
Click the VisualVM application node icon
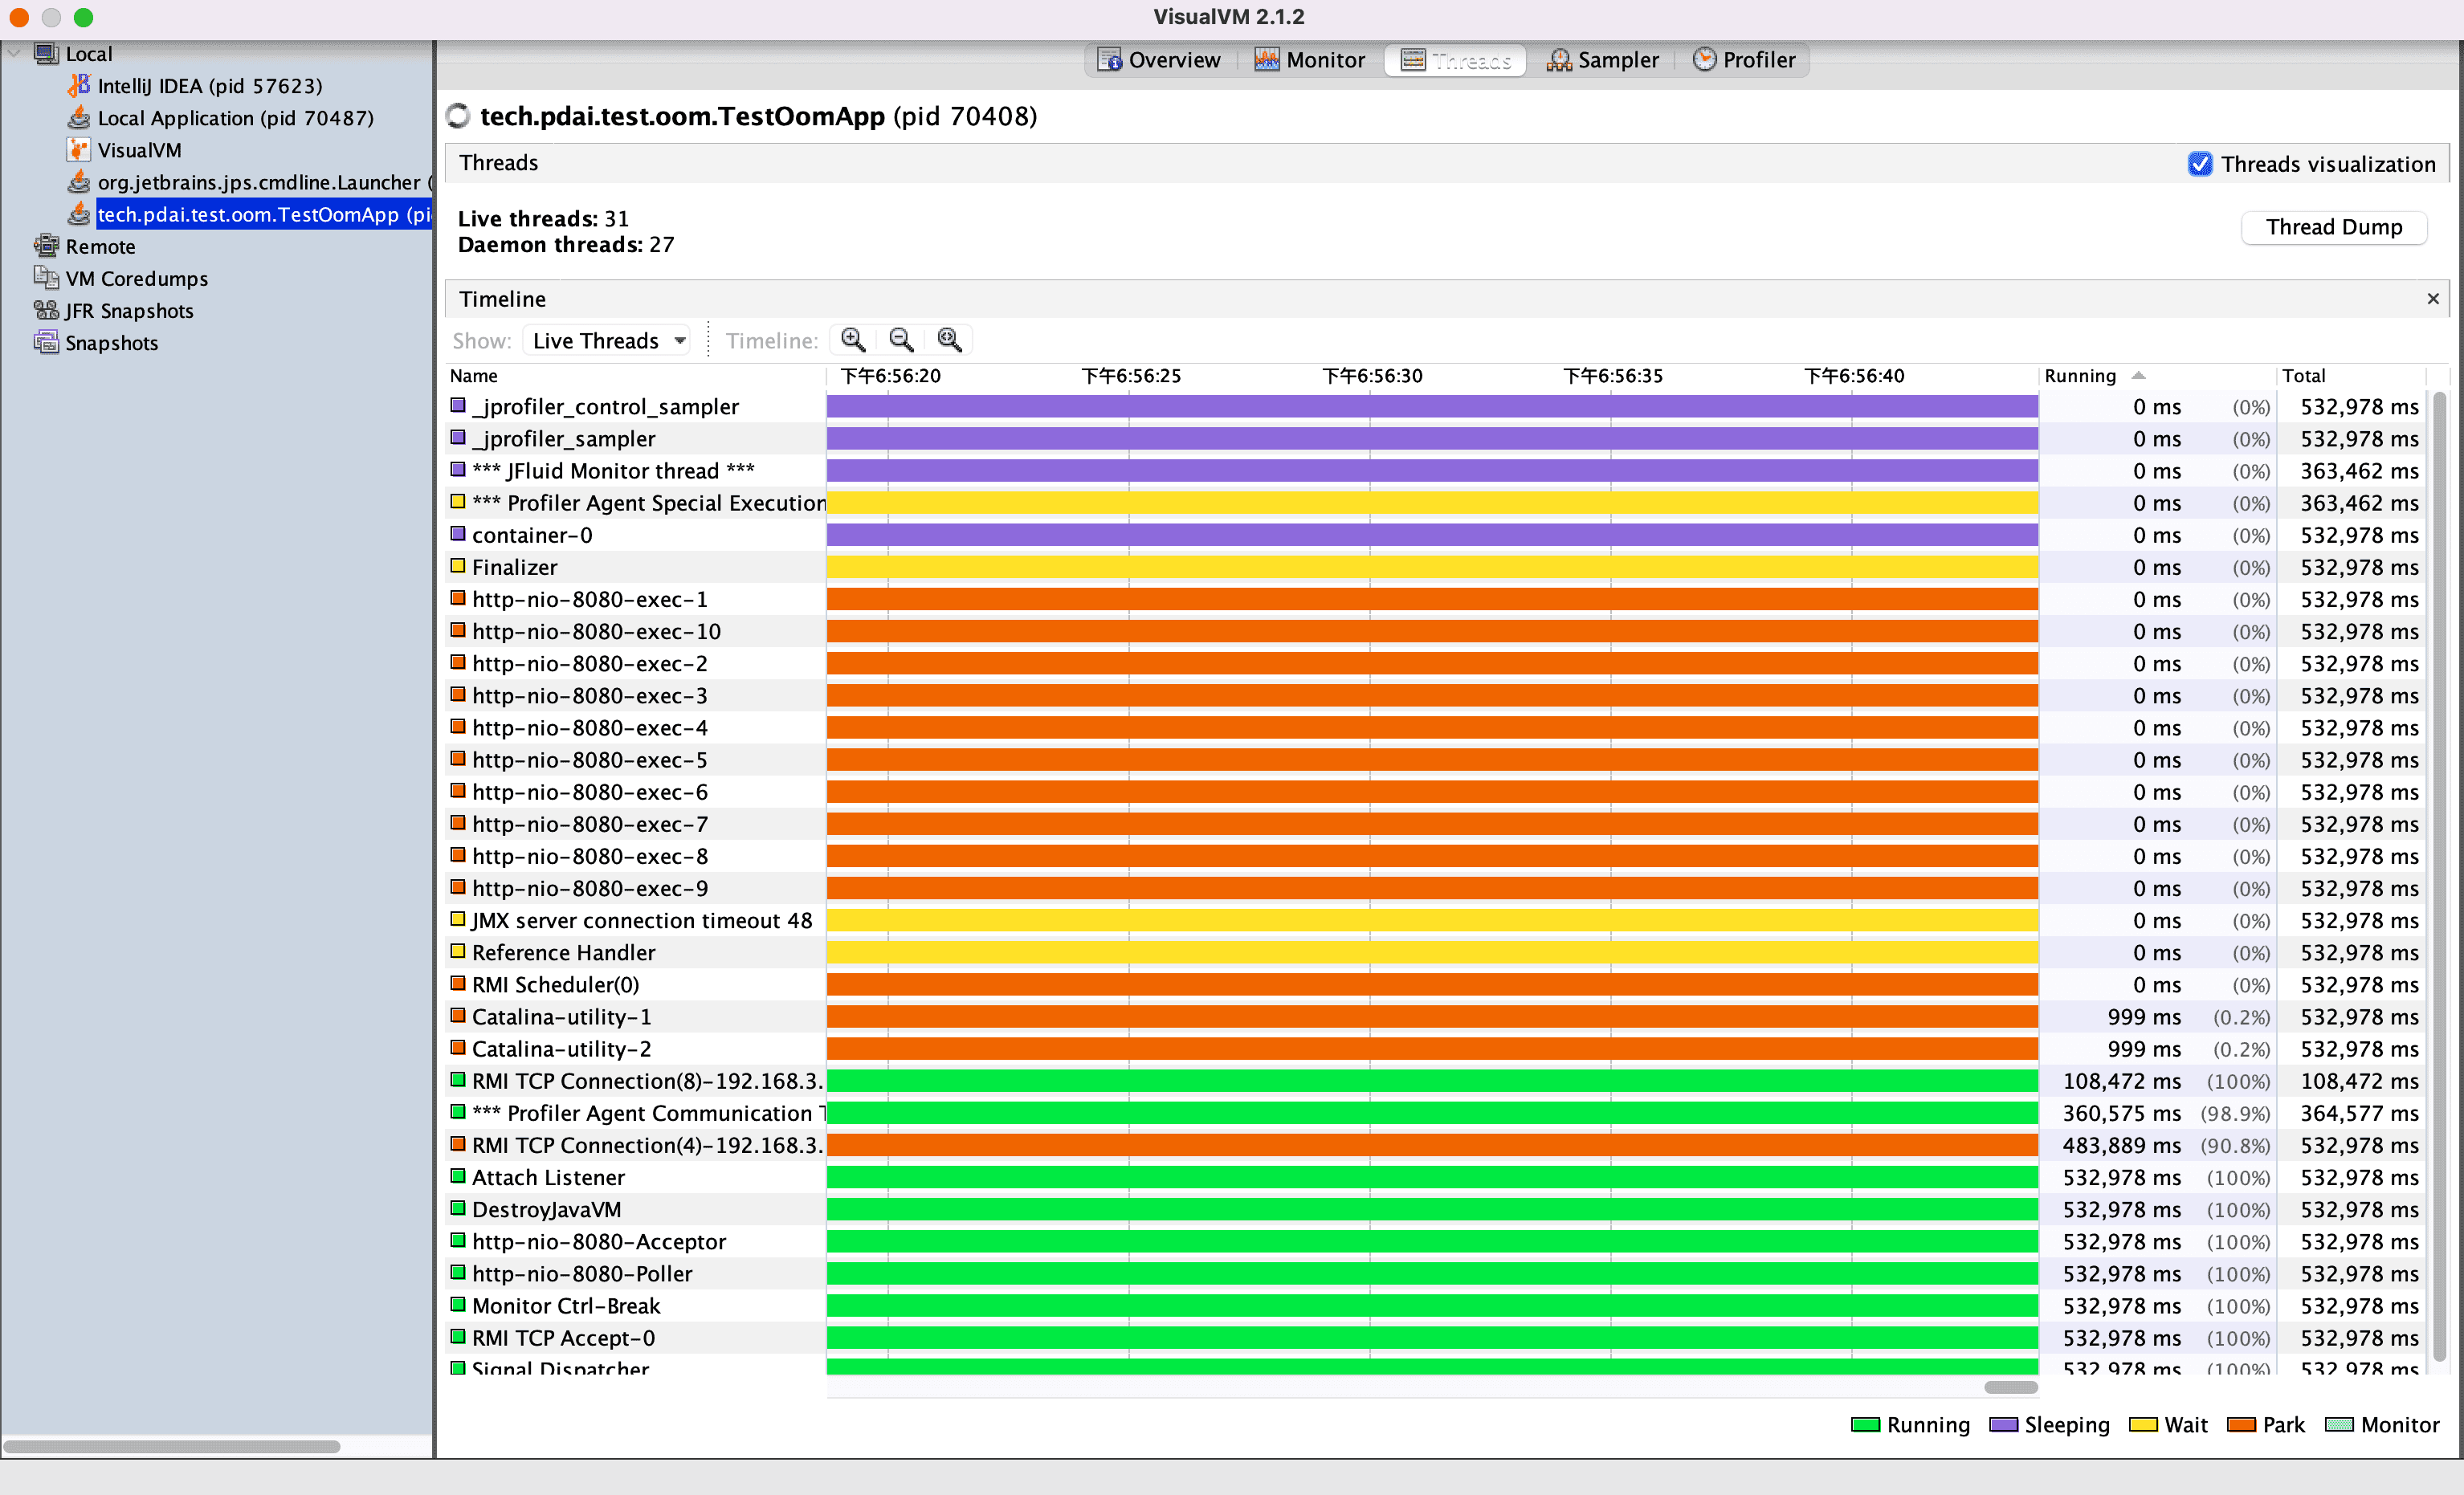[x=79, y=150]
